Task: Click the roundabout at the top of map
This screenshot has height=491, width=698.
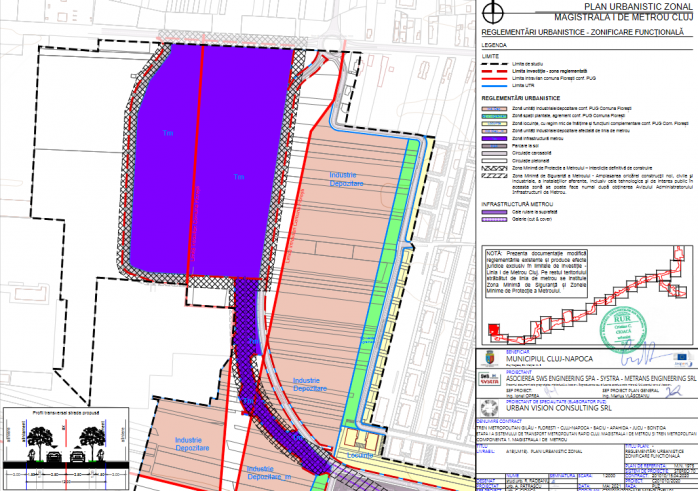Action: pyautogui.click(x=332, y=44)
